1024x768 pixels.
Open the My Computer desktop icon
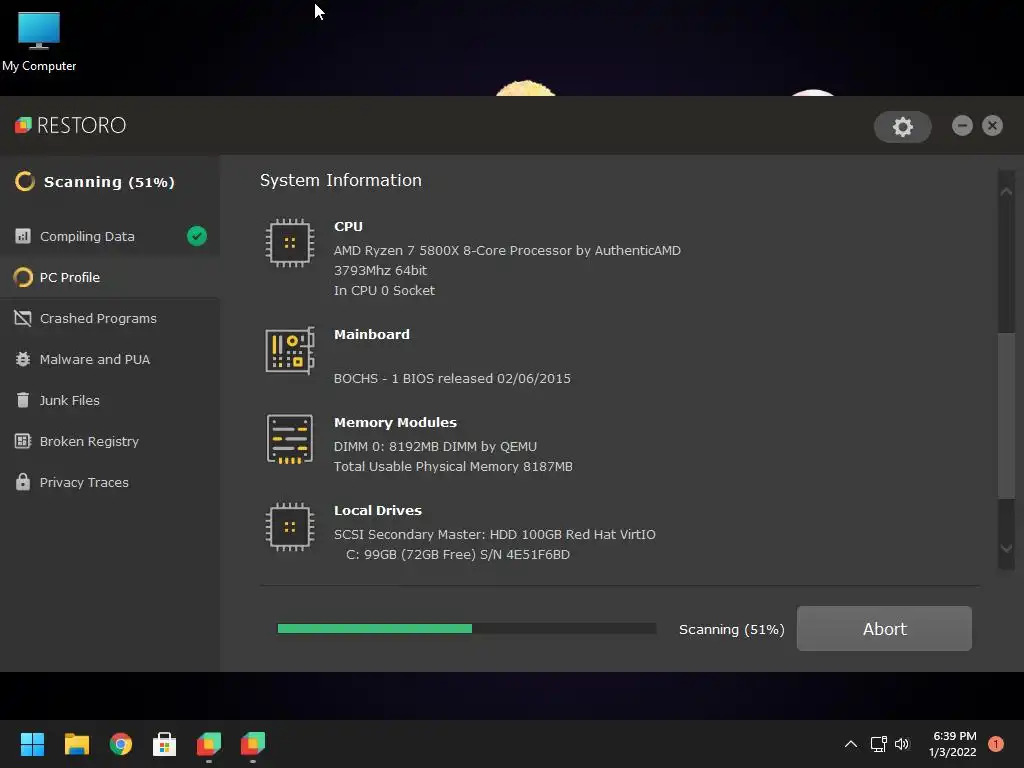click(x=39, y=41)
